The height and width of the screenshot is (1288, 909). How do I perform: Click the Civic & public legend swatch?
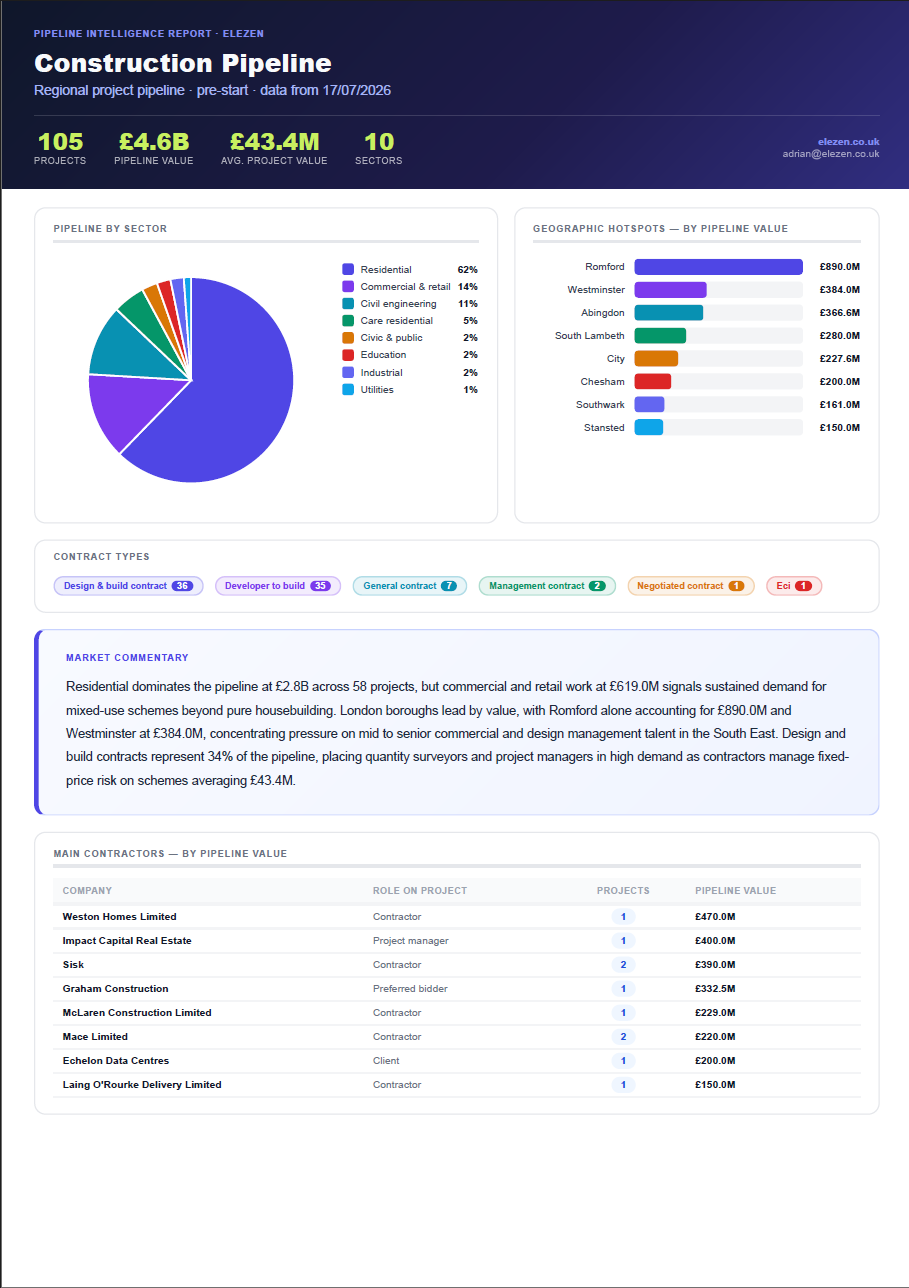348,338
